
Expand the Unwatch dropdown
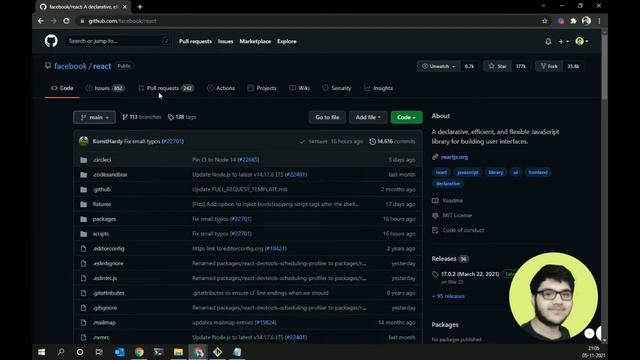click(x=438, y=66)
